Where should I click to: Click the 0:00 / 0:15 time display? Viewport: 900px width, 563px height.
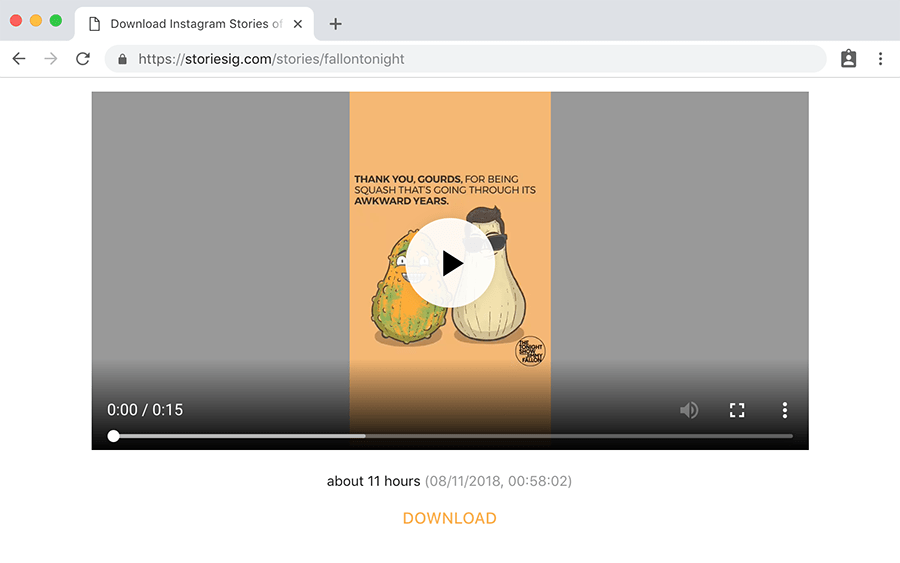point(145,410)
